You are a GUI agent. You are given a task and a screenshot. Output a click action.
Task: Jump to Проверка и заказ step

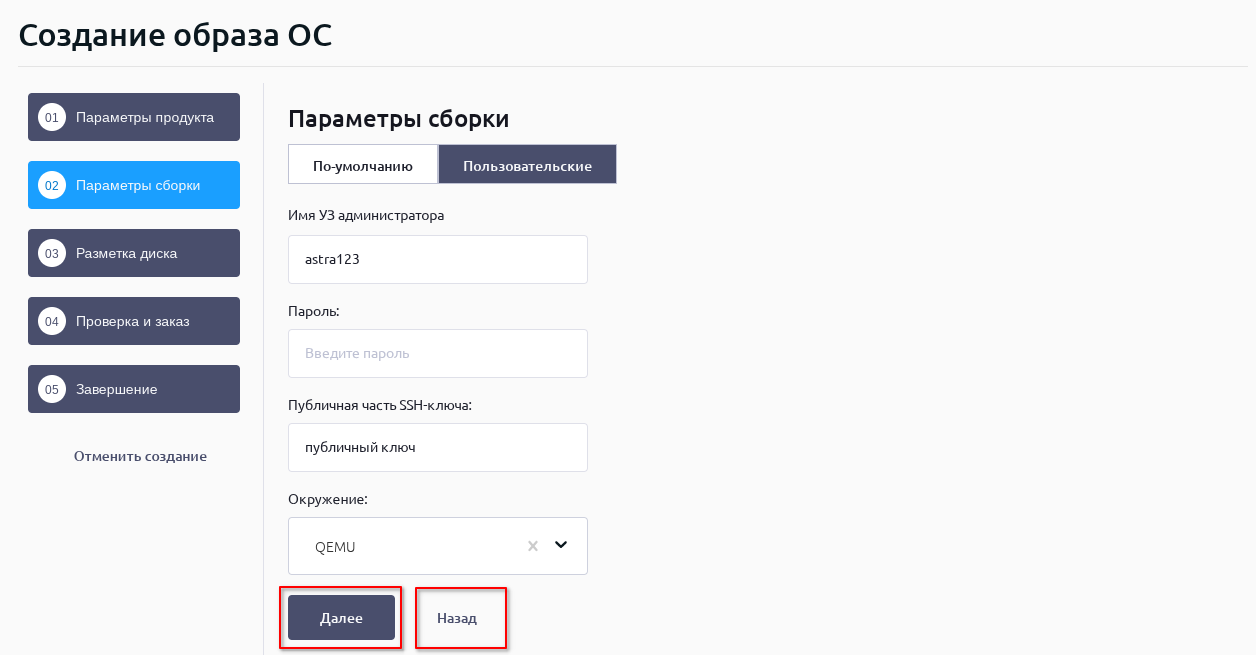tap(133, 321)
